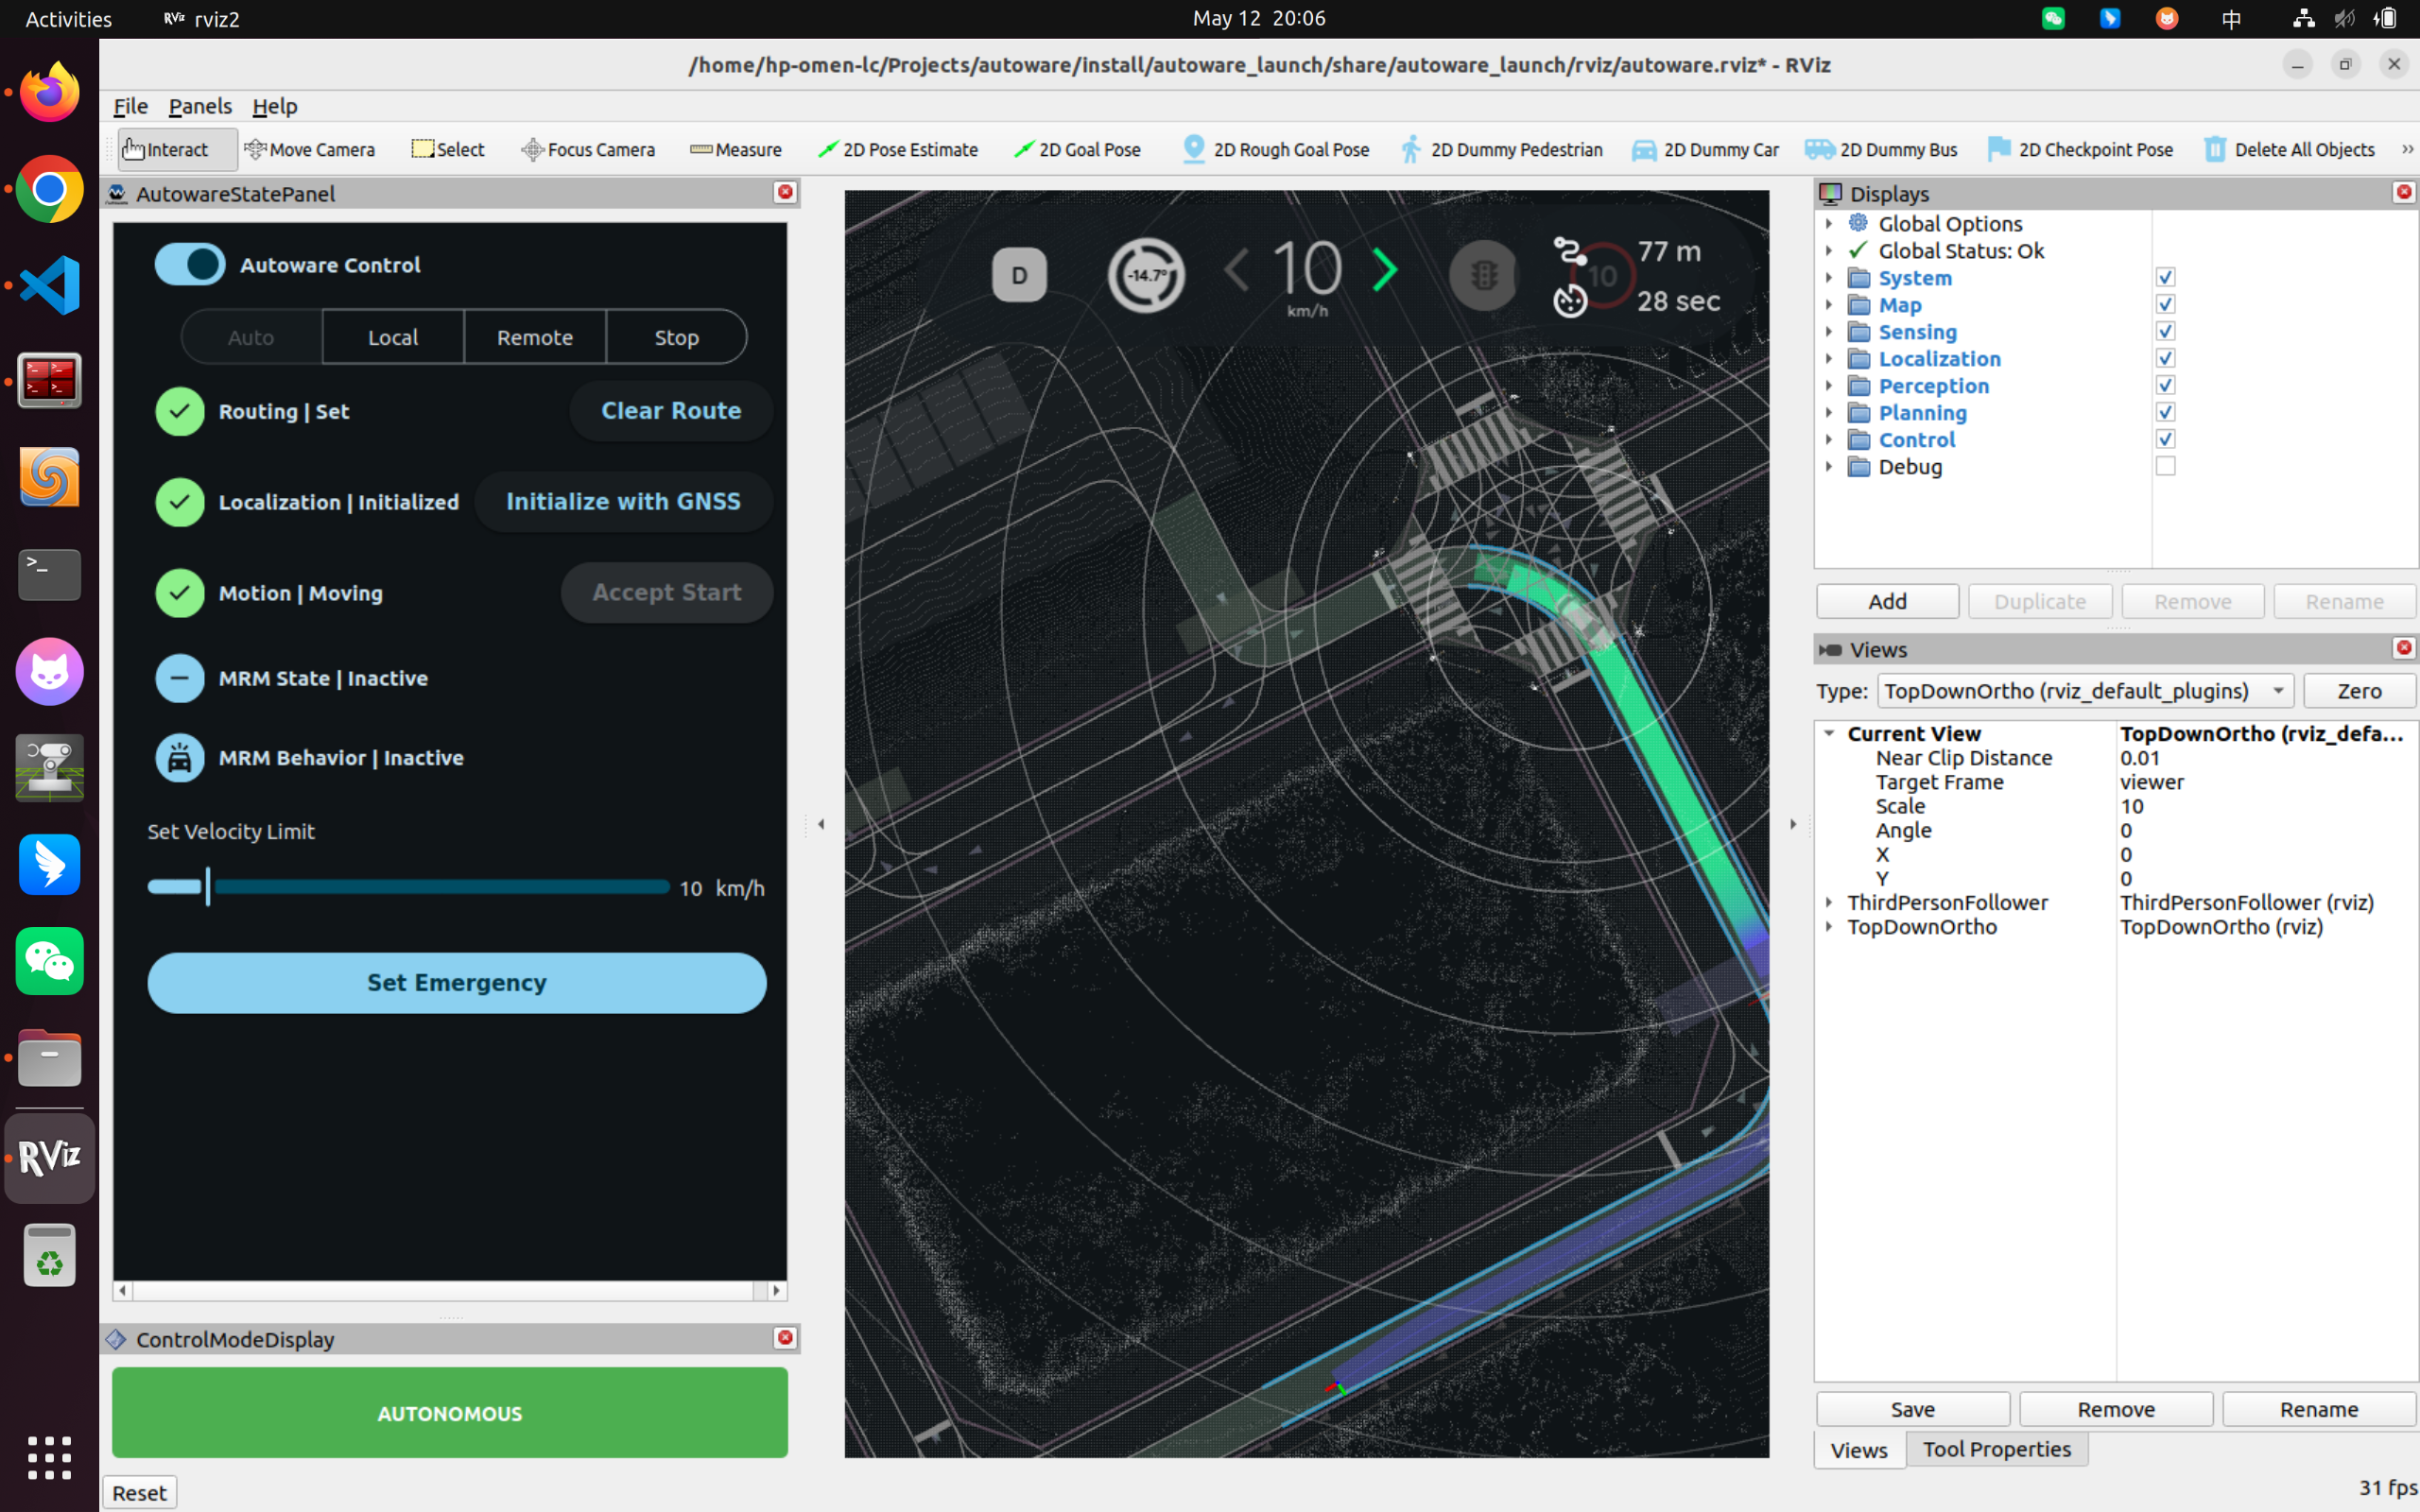Choose the 2D Dummy Pedestrian tool

pos(1501,150)
